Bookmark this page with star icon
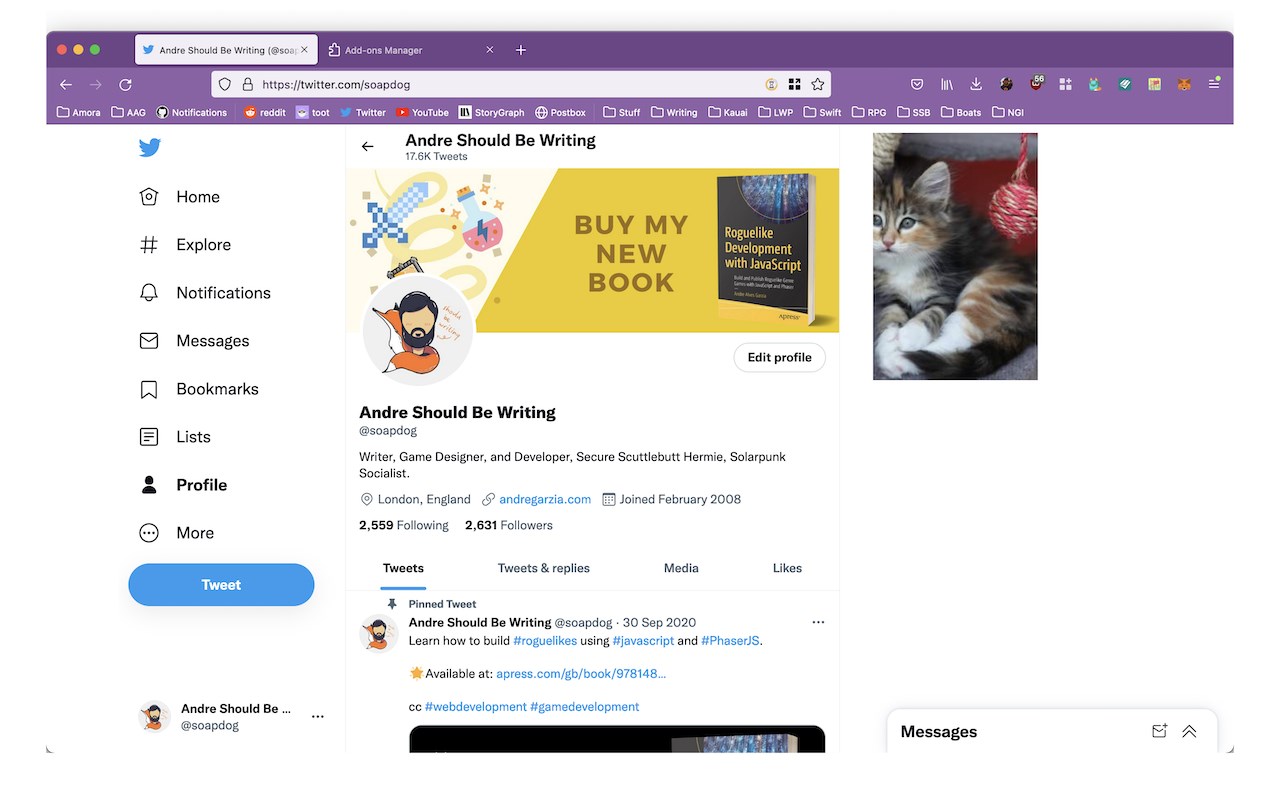1280x800 pixels. [x=818, y=85]
